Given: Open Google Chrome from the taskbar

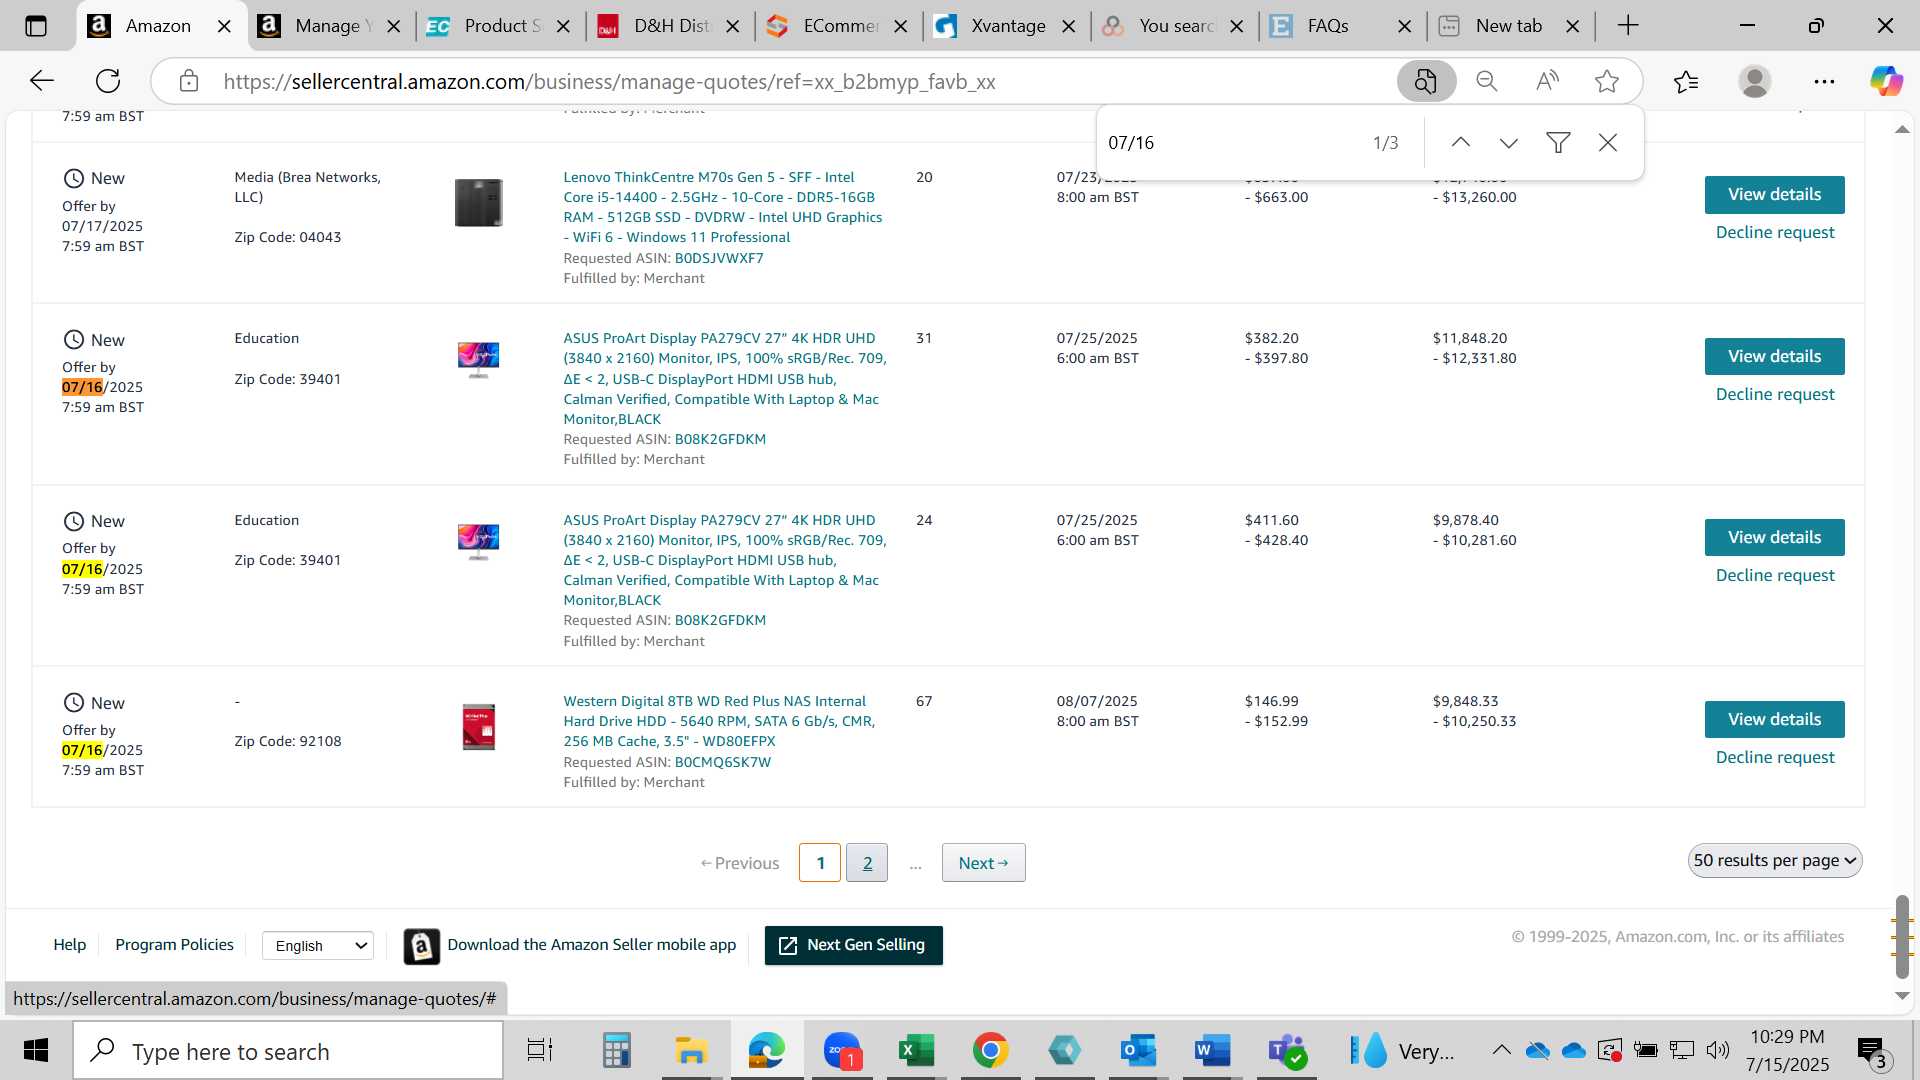Looking at the screenshot, I should tap(990, 1051).
